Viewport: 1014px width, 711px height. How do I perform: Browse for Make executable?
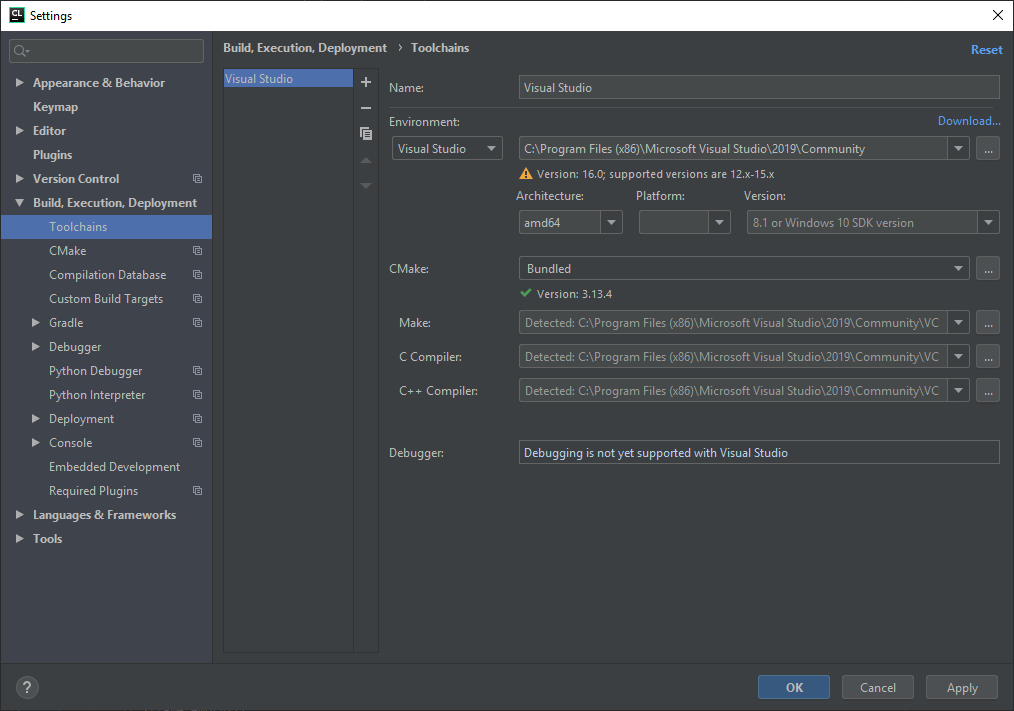tap(987, 322)
